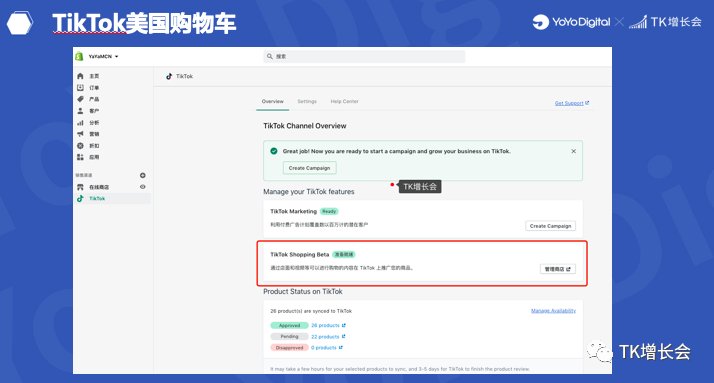Image resolution: width=714 pixels, height=383 pixels.
Task: Open Apps (应用) grid icon in sidebar
Action: (x=81, y=157)
